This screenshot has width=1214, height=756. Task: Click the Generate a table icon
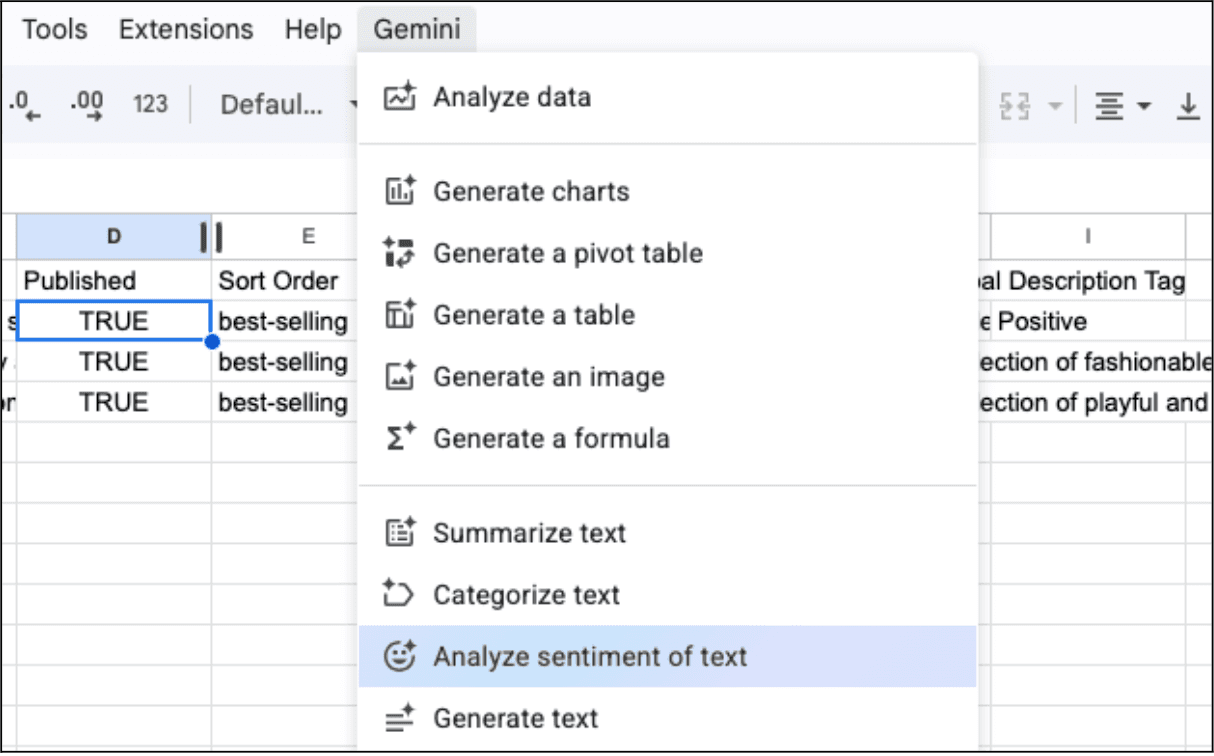(x=397, y=315)
